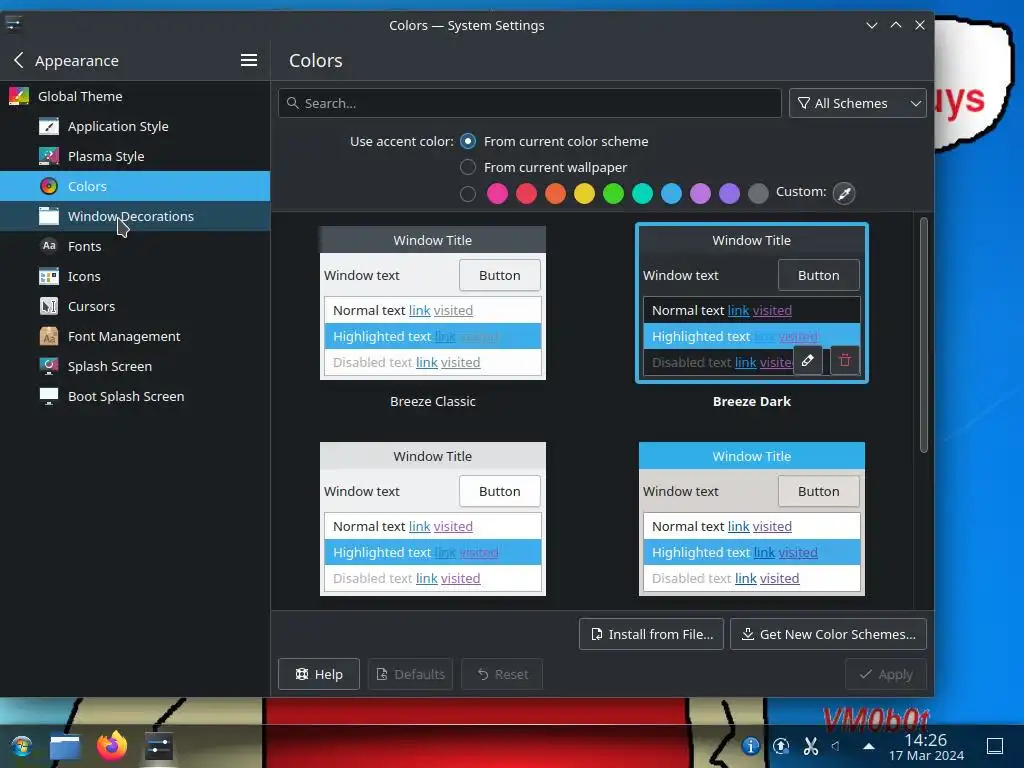This screenshot has height=768, width=1024.
Task: Click the Cursors sidebar item's icon
Action: [49, 306]
